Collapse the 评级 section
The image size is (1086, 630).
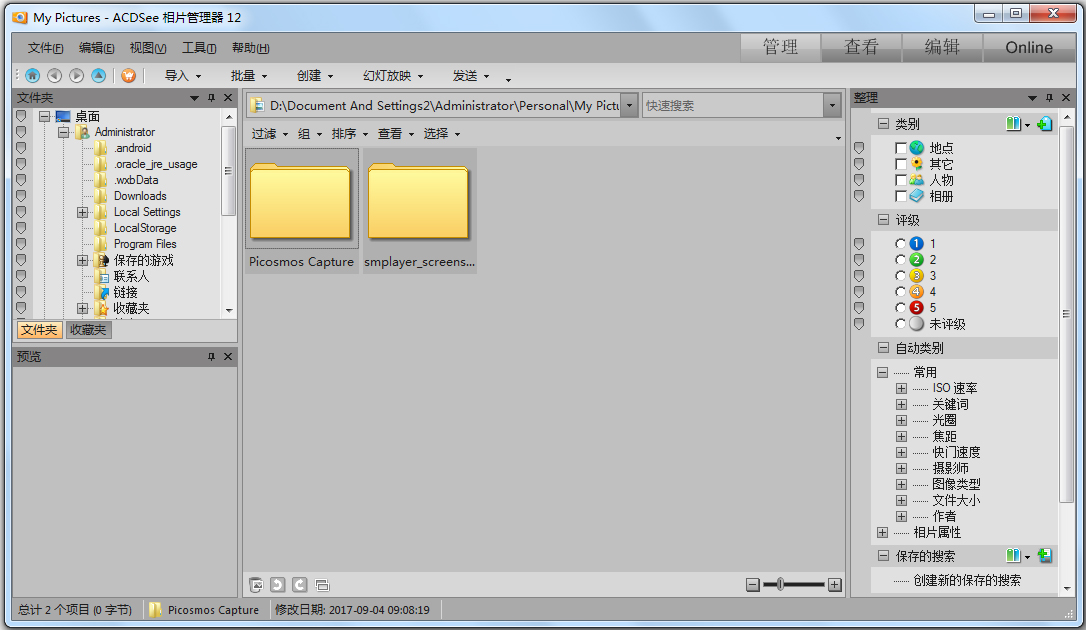(x=883, y=219)
